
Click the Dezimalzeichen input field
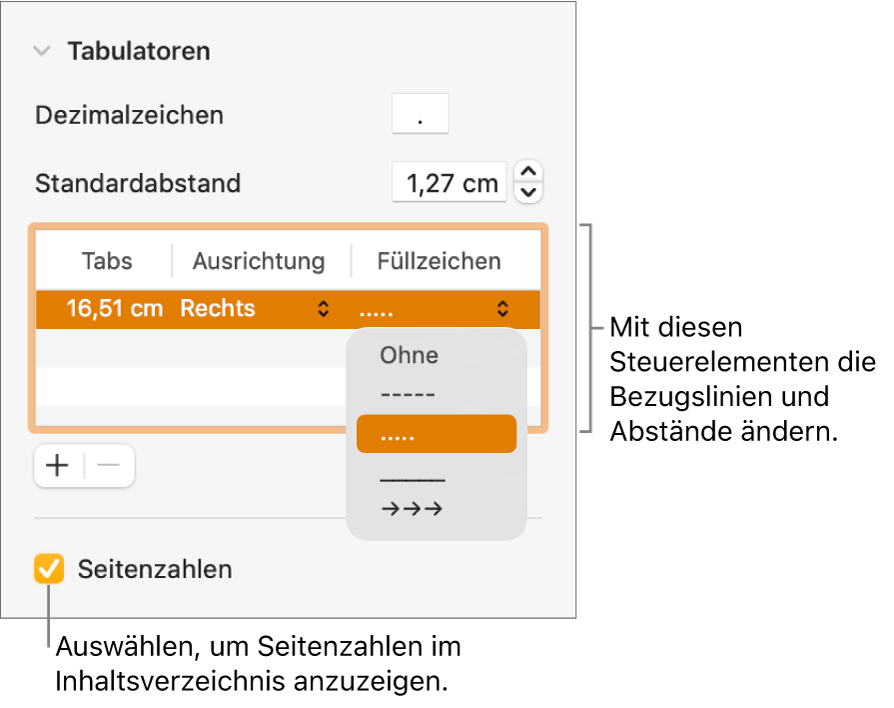[x=420, y=114]
